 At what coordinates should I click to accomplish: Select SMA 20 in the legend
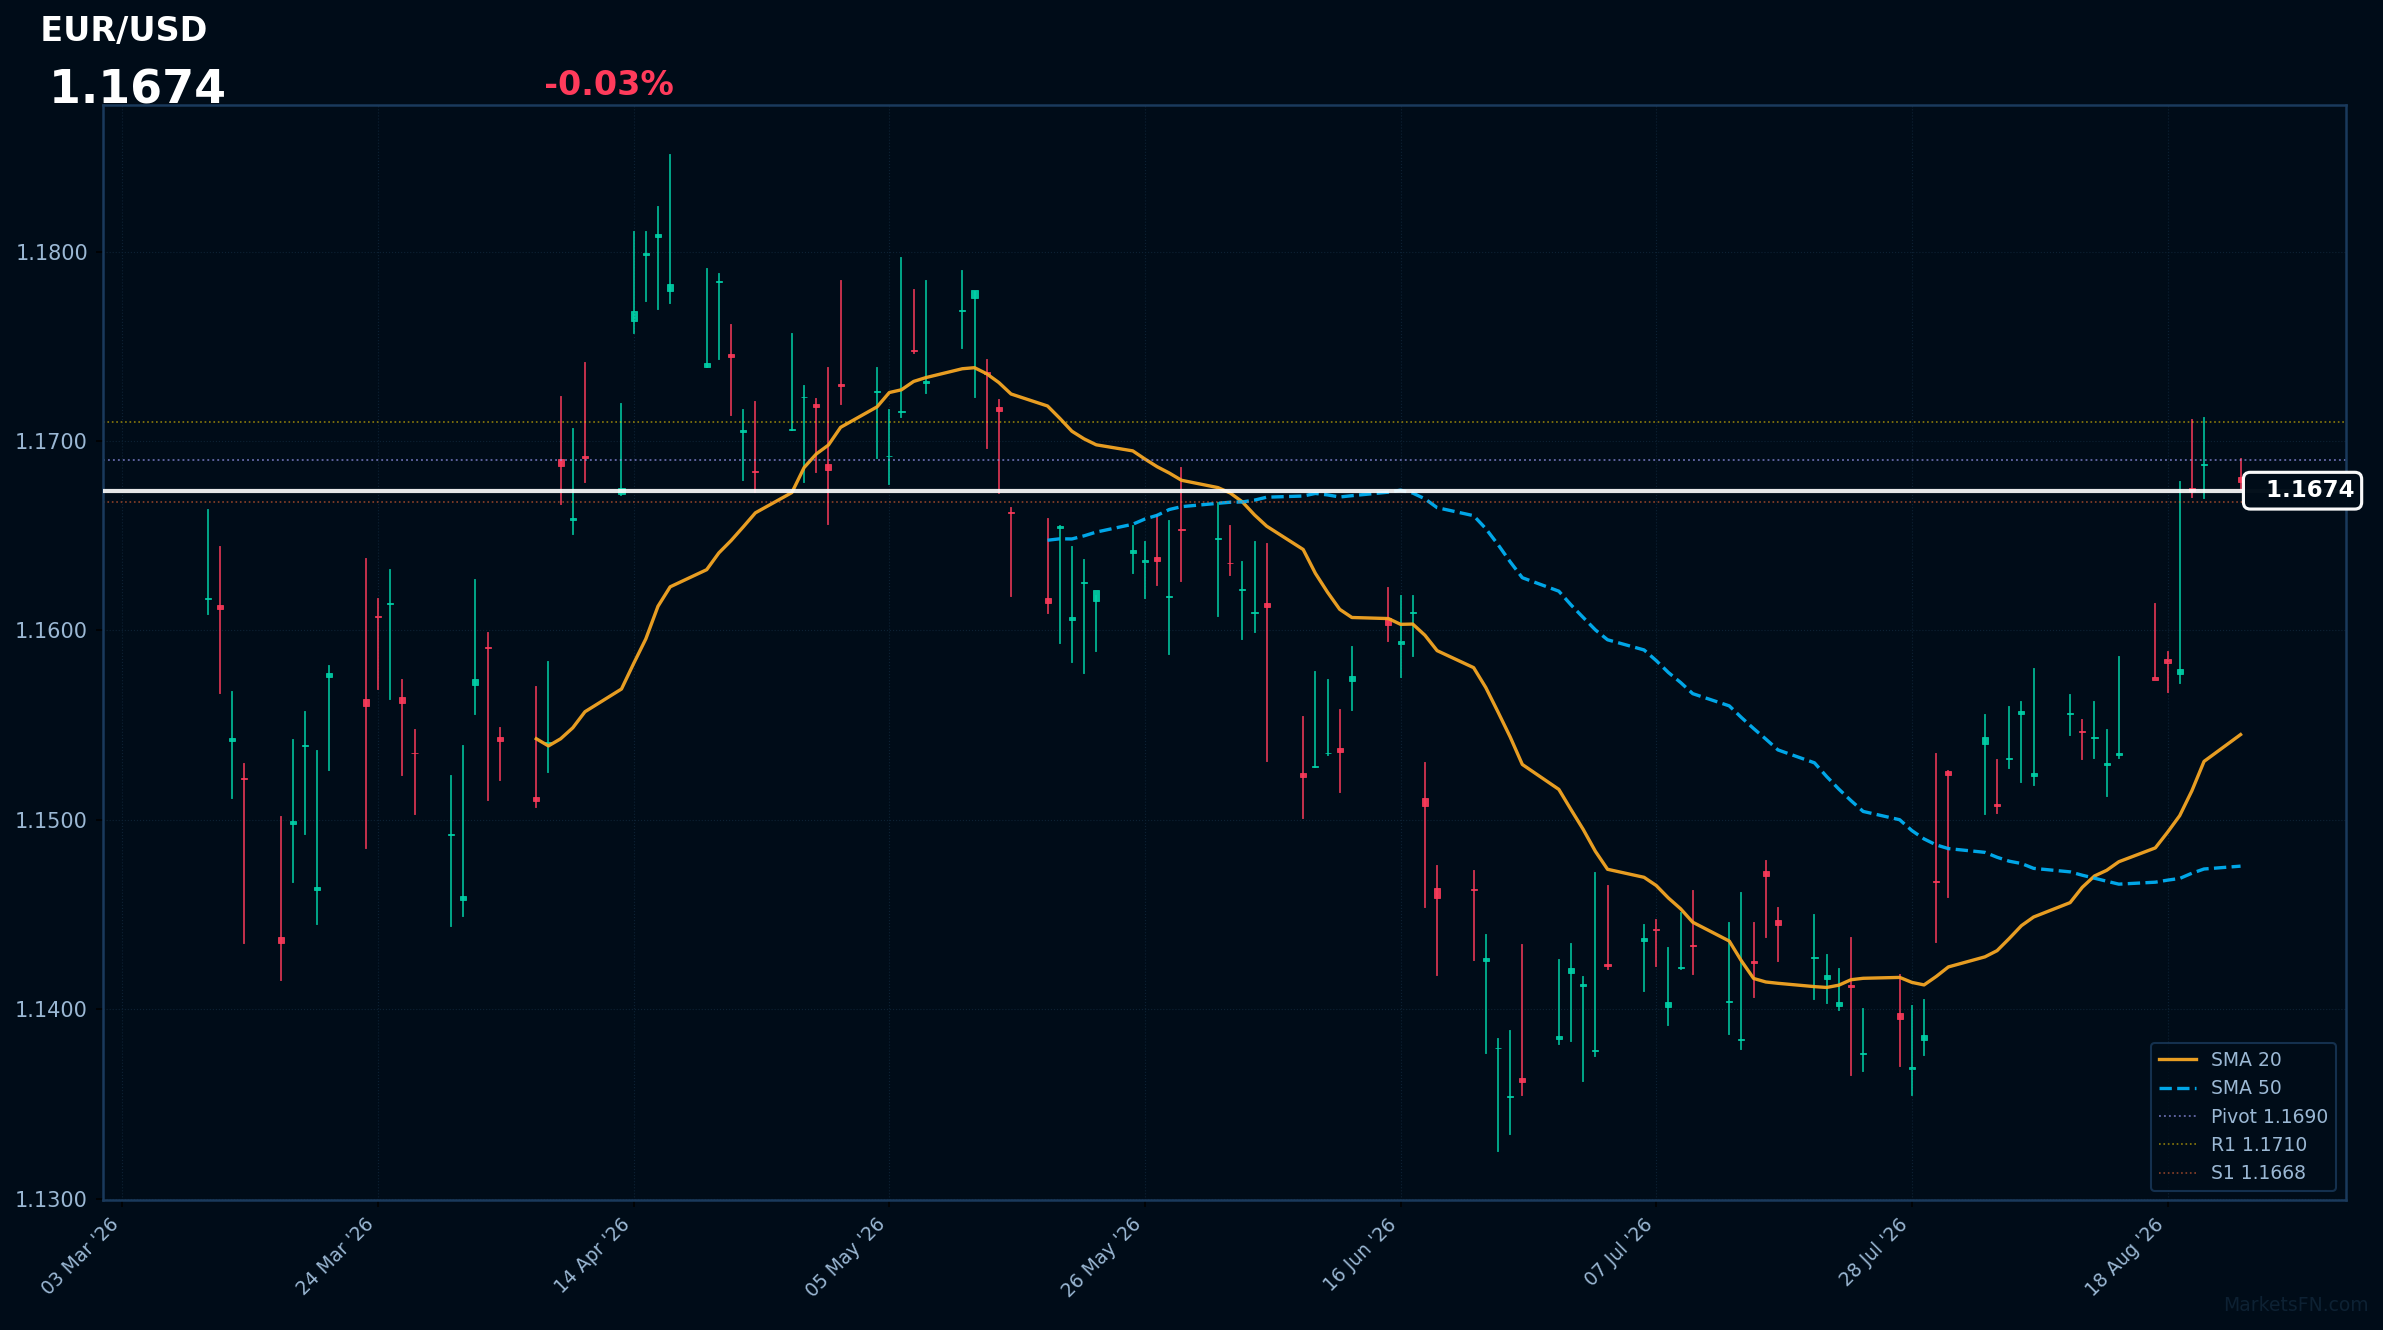click(2246, 1059)
